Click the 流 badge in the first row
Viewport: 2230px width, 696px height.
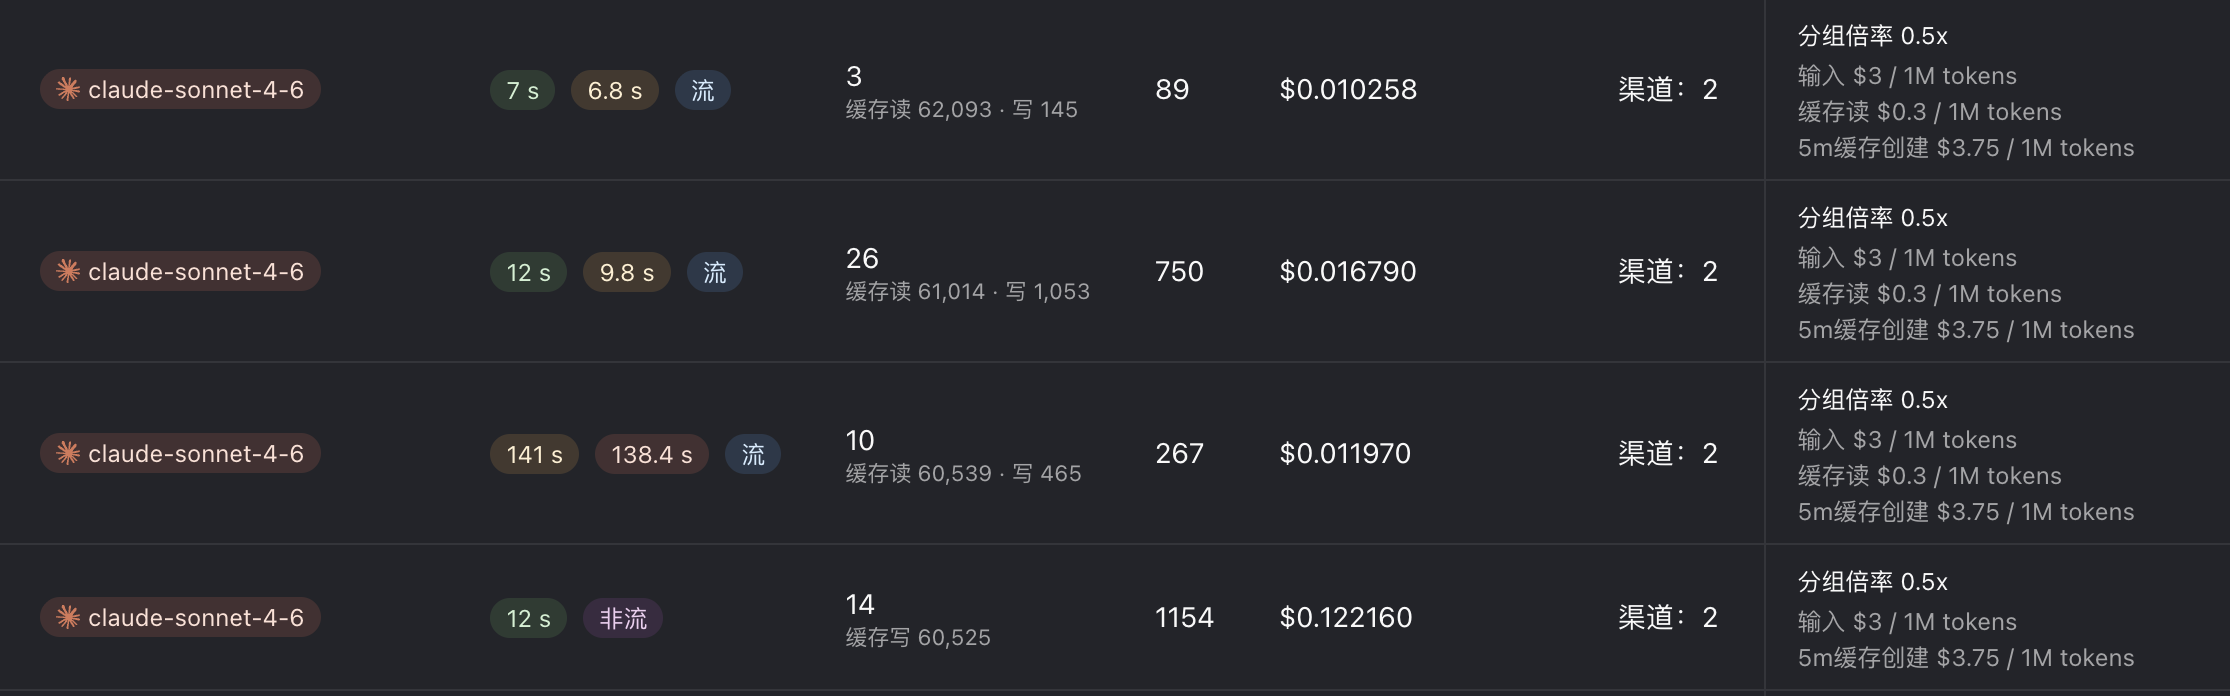tap(702, 90)
